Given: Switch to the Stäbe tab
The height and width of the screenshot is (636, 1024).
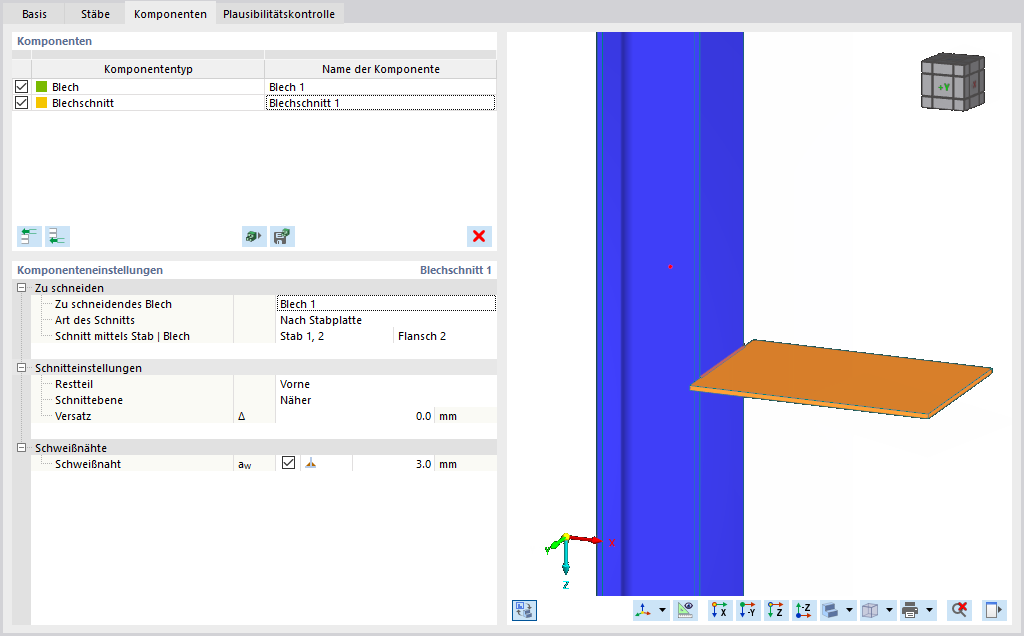Looking at the screenshot, I should [95, 14].
